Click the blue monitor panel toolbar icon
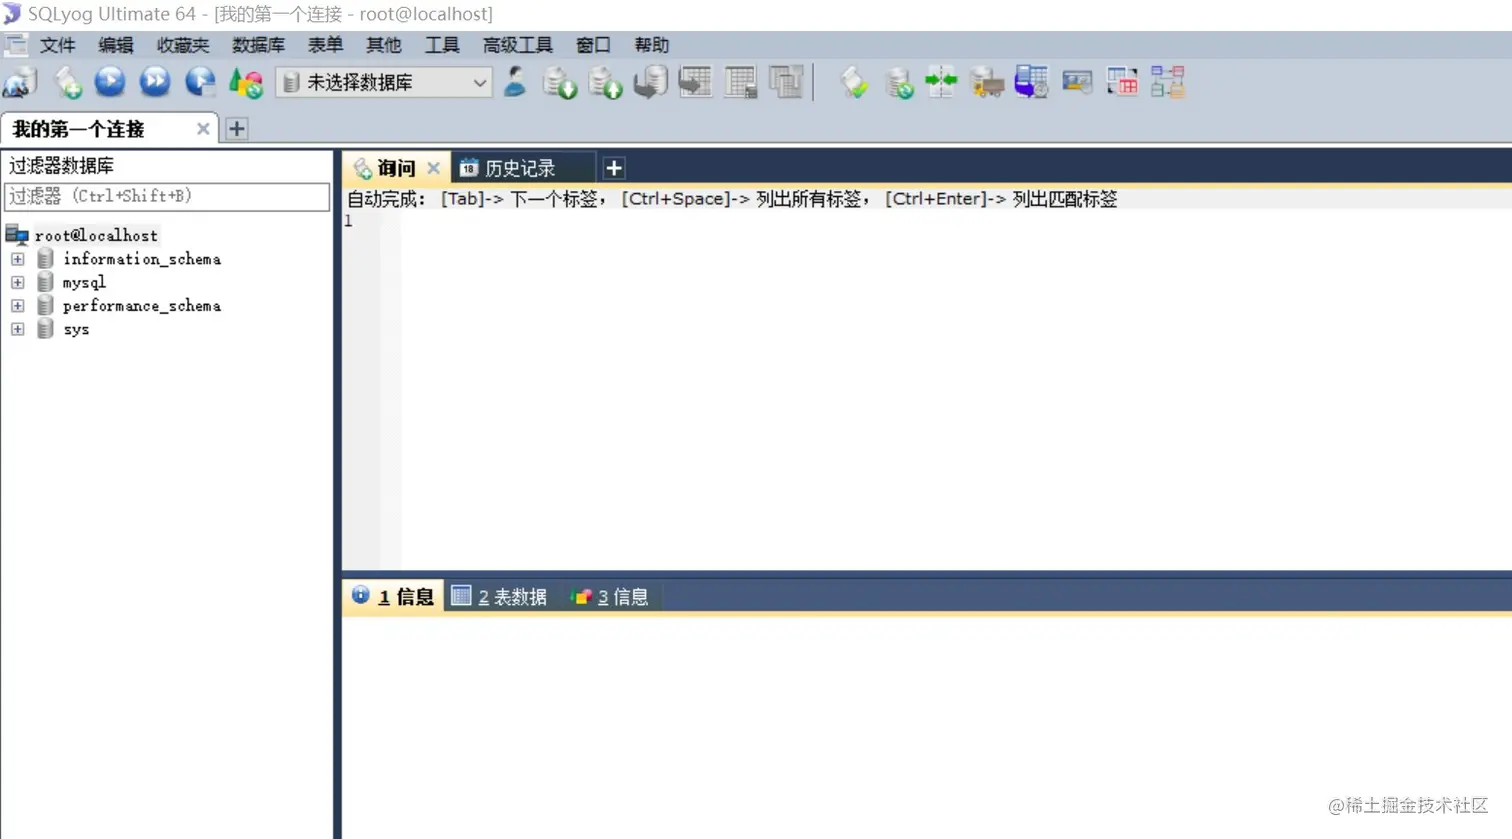1512x839 pixels. click(x=1077, y=82)
